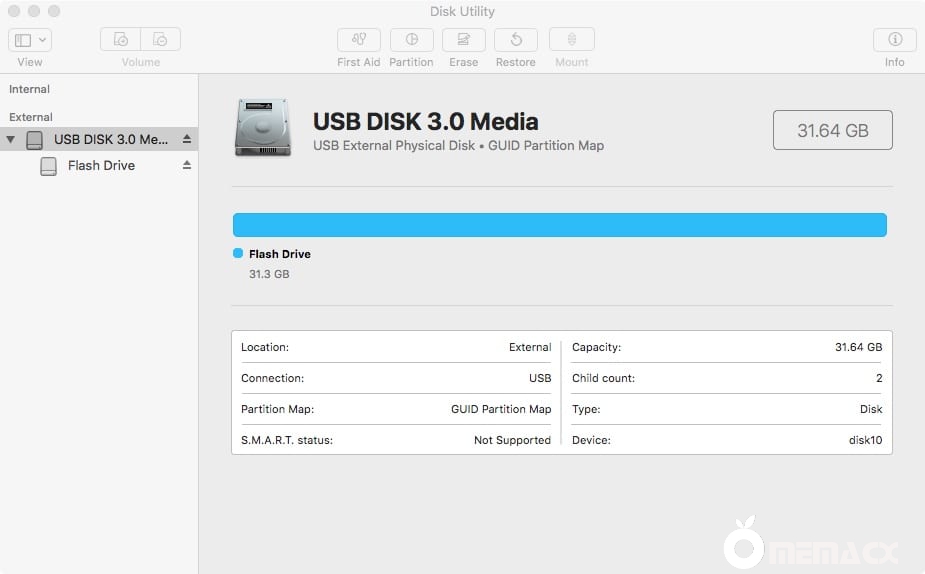Select the Restore toolbar icon
Screen dimensions: 925x574
[515, 40]
